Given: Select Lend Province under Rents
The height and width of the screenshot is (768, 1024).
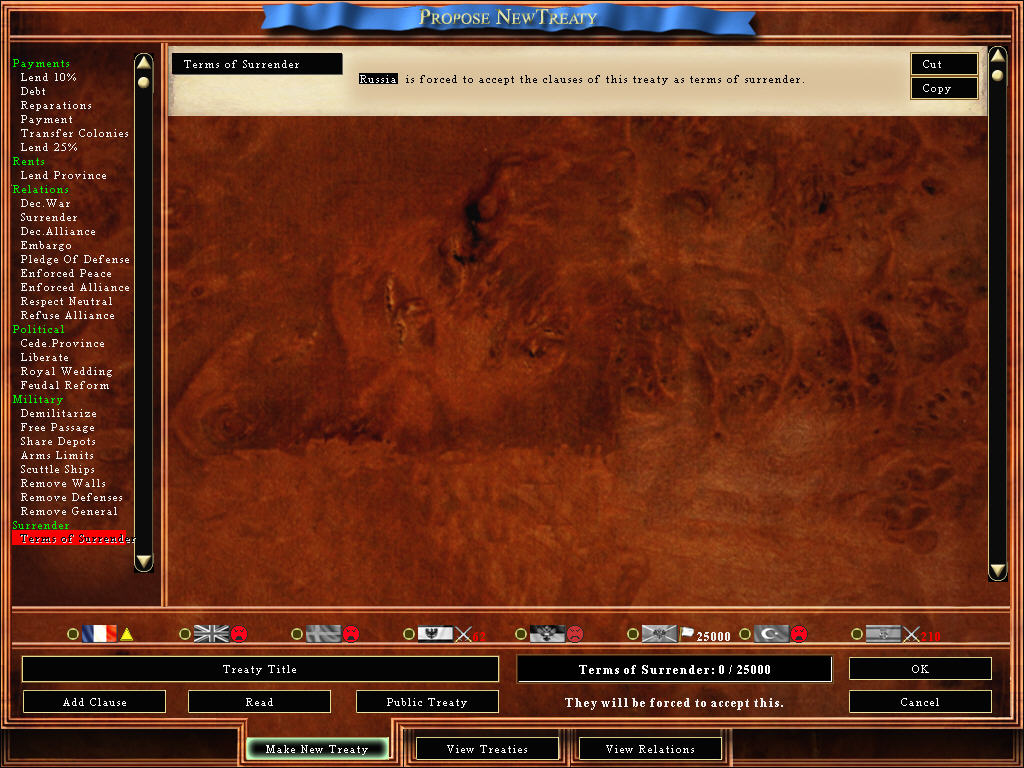Looking at the screenshot, I should [63, 175].
